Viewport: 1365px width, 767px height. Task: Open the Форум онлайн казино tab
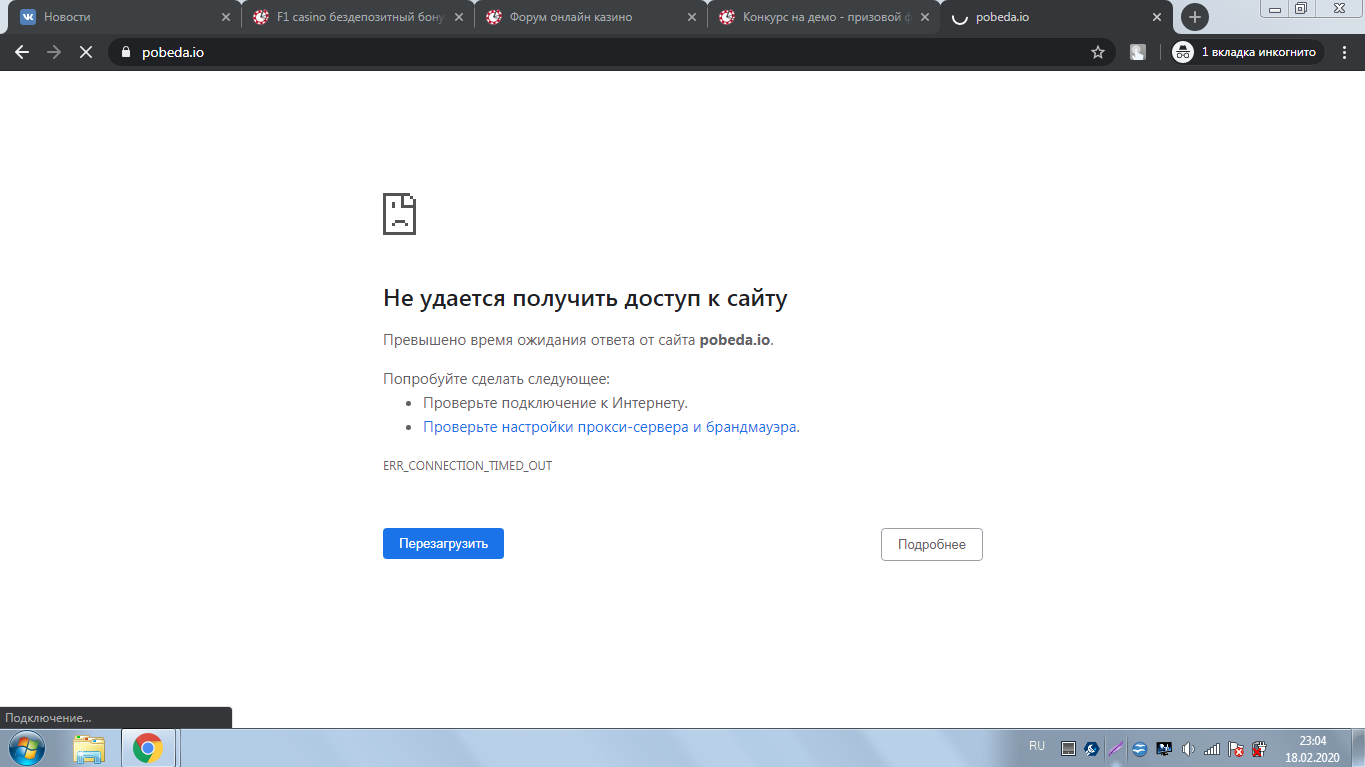pos(585,17)
